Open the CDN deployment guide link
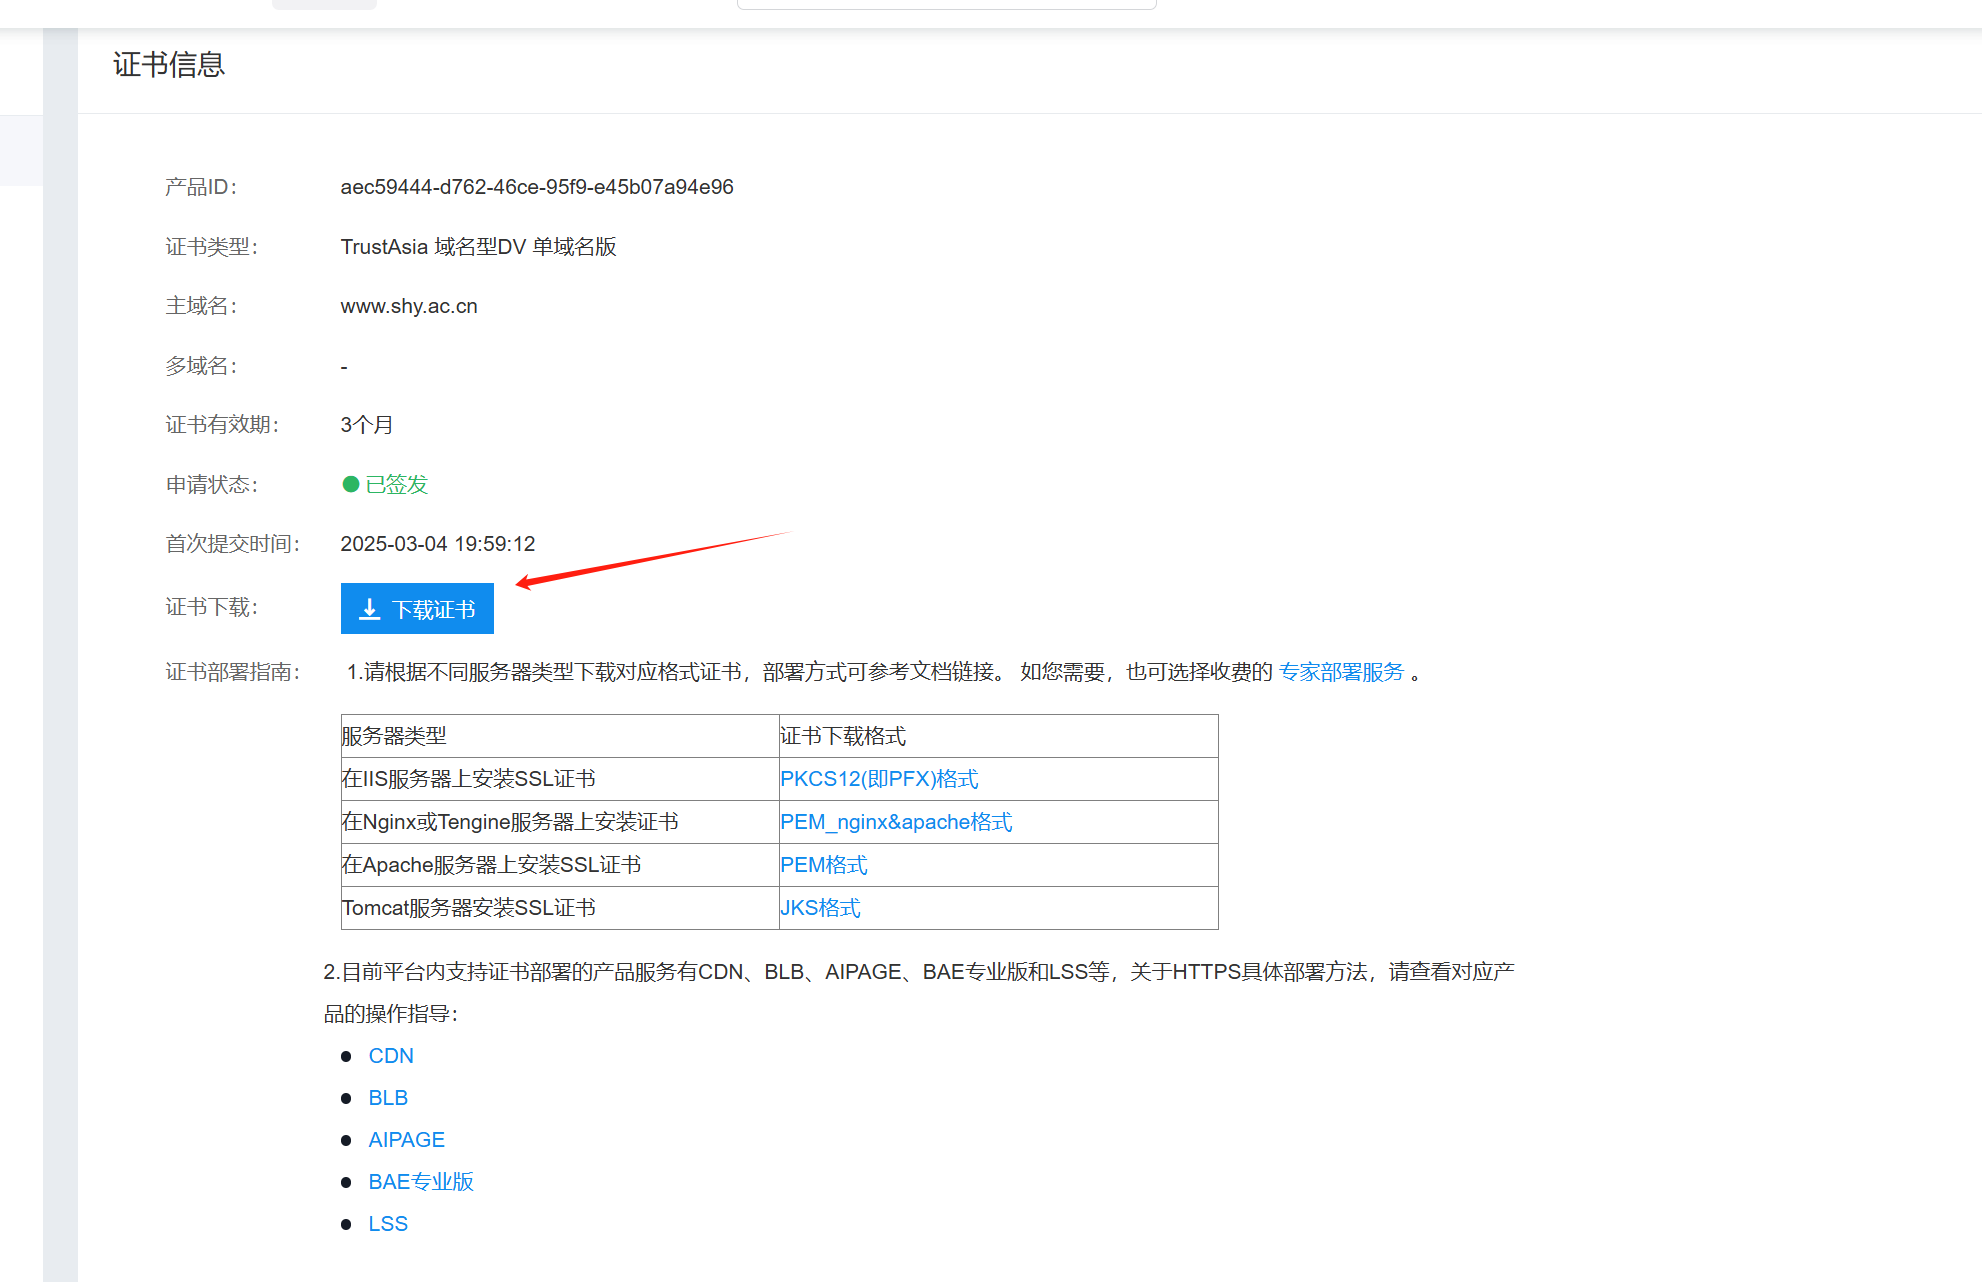Screen dimensions: 1982x1282 tap(390, 1056)
